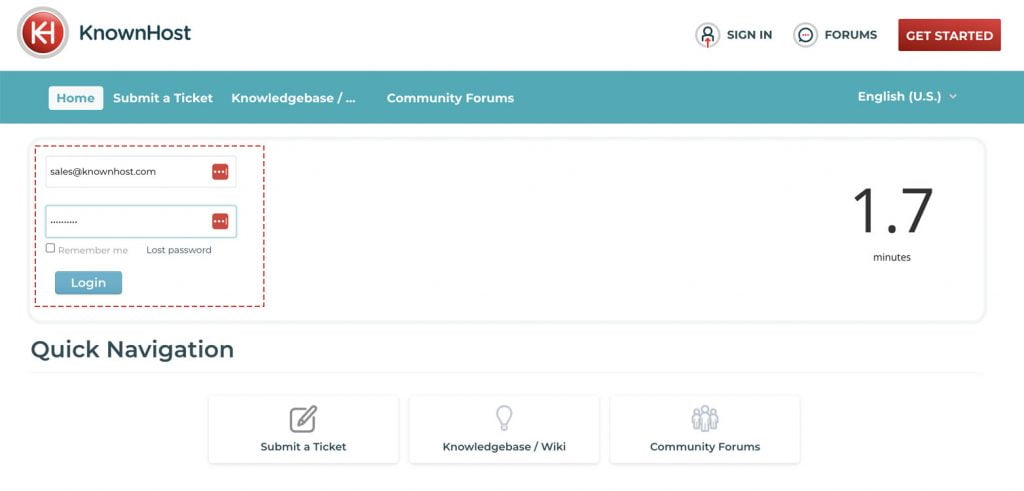Focus the password input field

click(x=140, y=221)
